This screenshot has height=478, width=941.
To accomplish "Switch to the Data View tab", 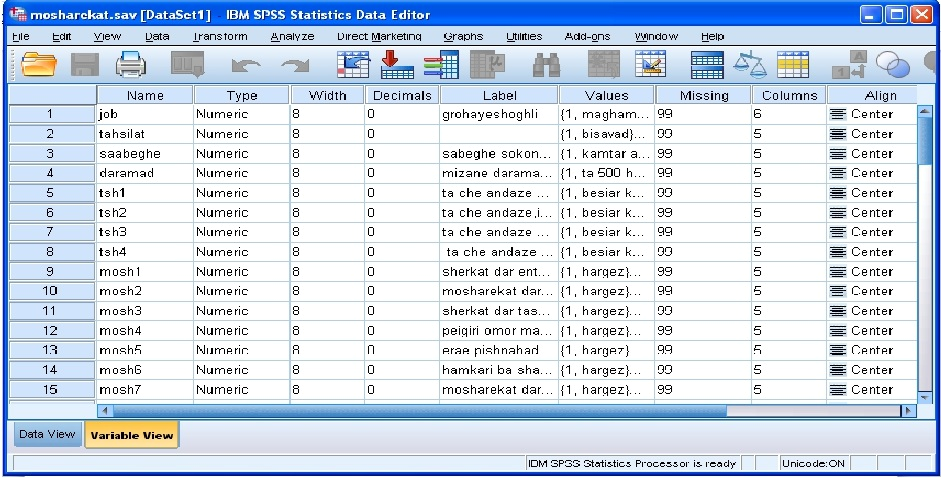I will (45, 434).
